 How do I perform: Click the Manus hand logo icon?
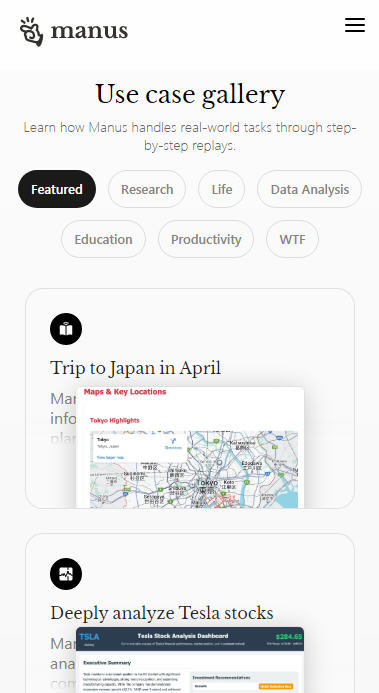[x=32, y=31]
